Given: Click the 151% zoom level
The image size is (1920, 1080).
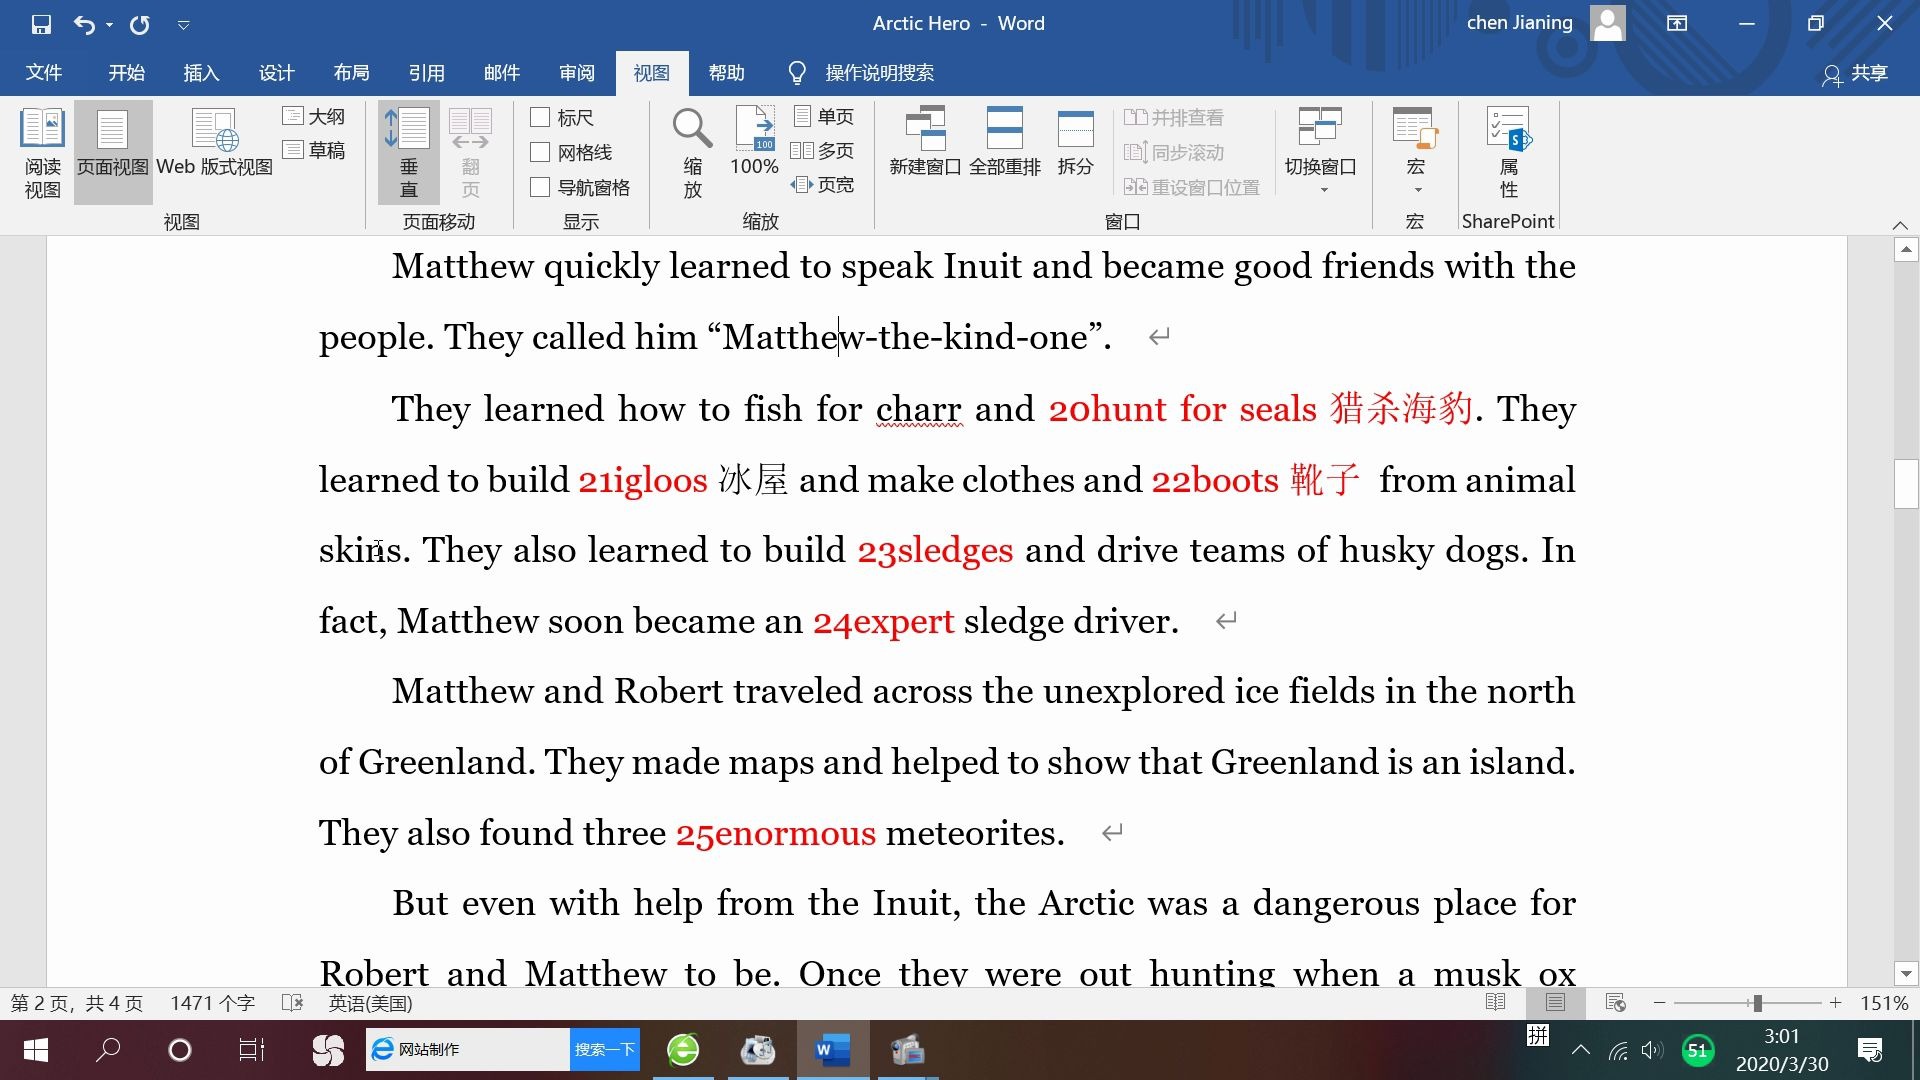Looking at the screenshot, I should 1884,1003.
